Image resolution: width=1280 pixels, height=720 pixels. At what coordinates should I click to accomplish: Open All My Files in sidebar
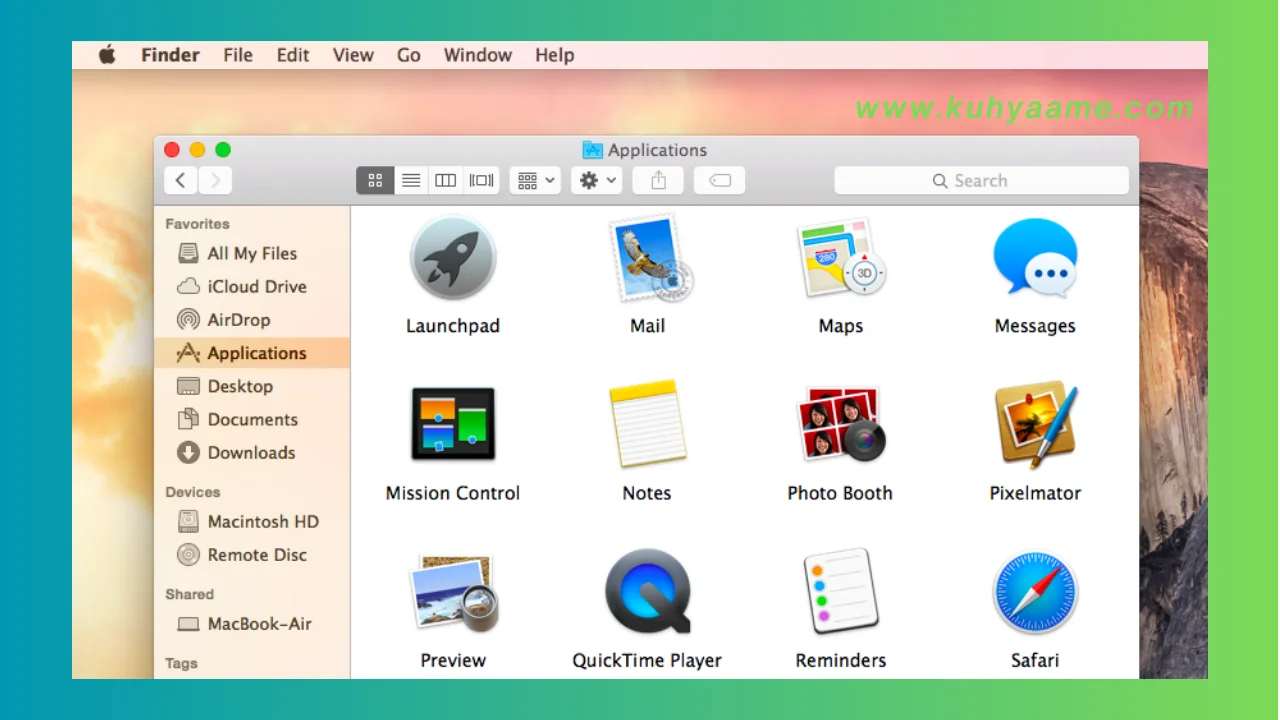tap(252, 253)
